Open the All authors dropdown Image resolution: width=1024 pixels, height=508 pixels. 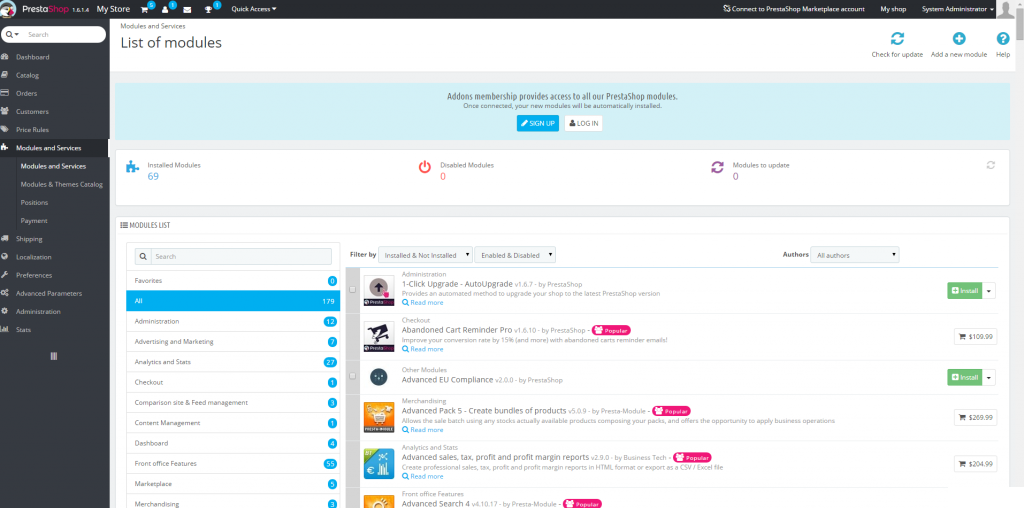855,255
